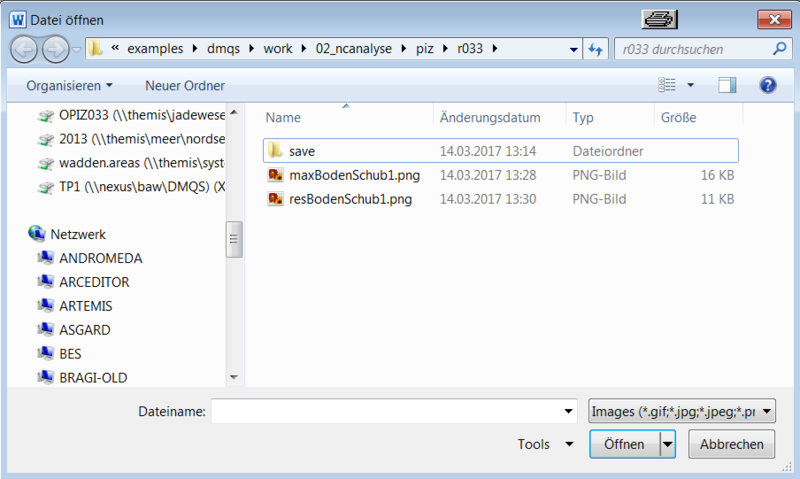Click the printer icon in title bar
This screenshot has height=479, width=800.
point(661,19)
